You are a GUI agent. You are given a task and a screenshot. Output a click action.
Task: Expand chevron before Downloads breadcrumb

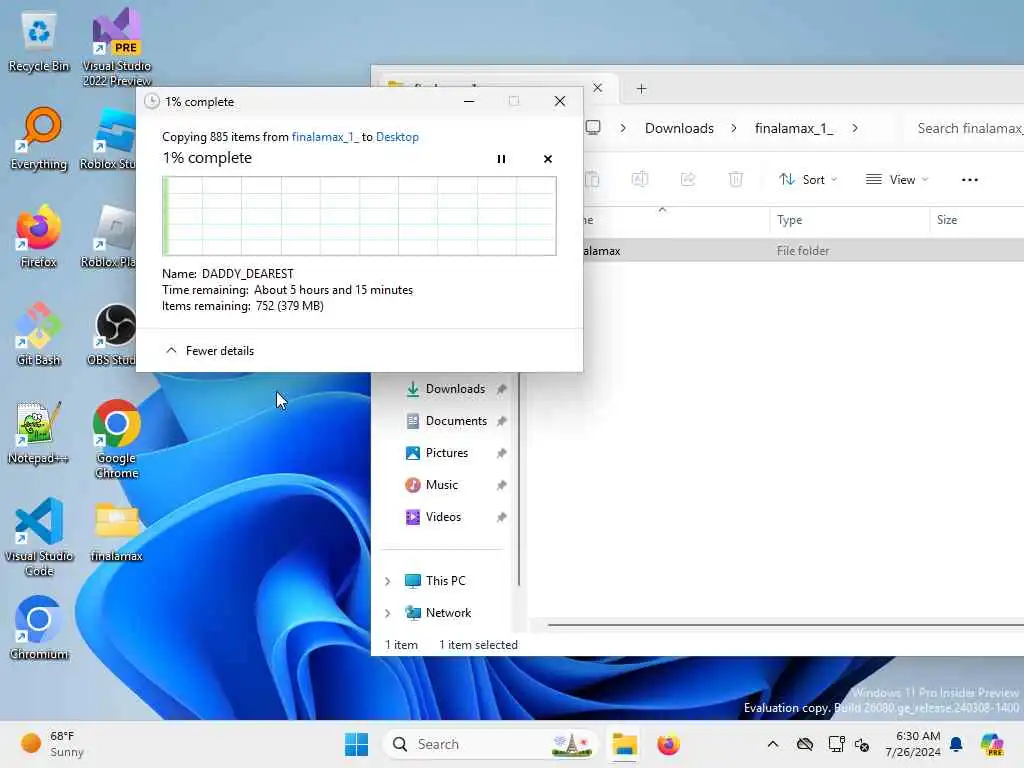[x=622, y=128]
